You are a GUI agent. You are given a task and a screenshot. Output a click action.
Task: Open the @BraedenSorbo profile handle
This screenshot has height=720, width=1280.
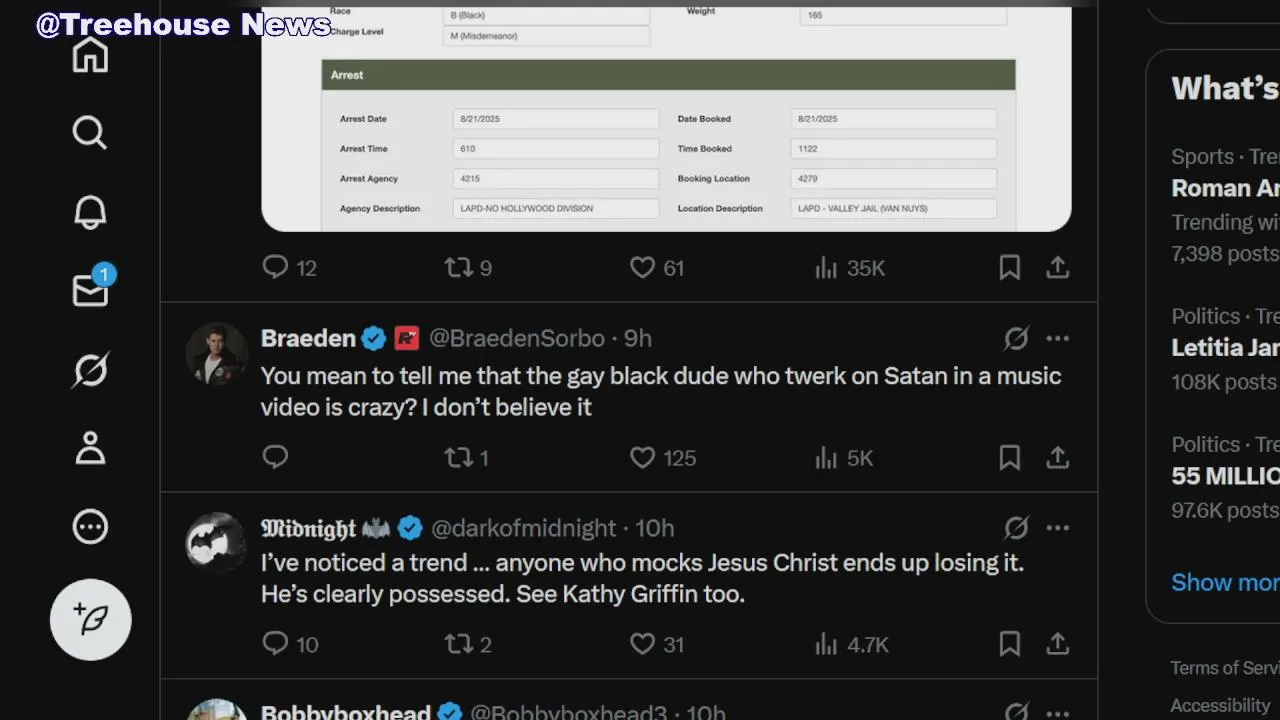coord(517,339)
